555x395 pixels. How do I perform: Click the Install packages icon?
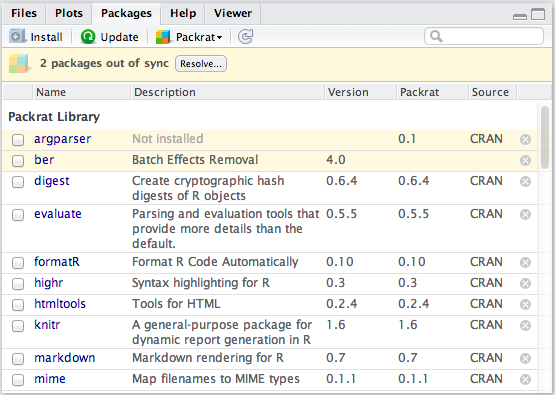pos(17,36)
